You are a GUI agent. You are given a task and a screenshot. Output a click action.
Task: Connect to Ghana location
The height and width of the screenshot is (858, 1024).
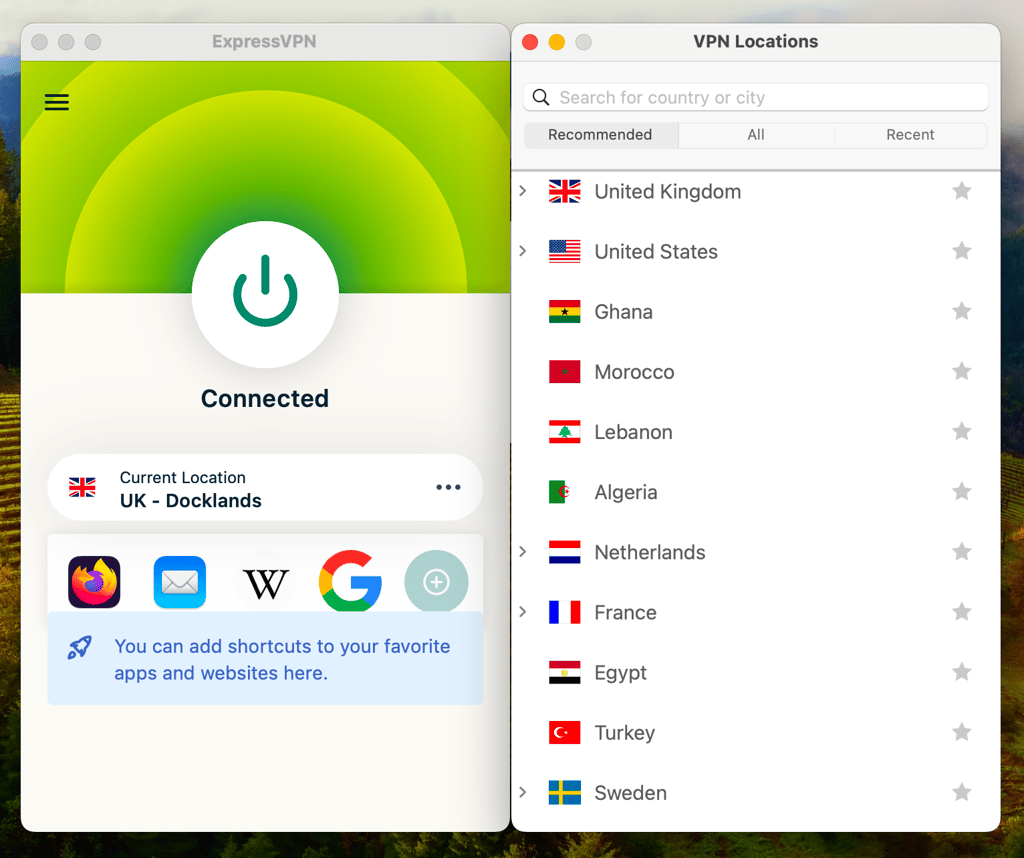point(624,311)
